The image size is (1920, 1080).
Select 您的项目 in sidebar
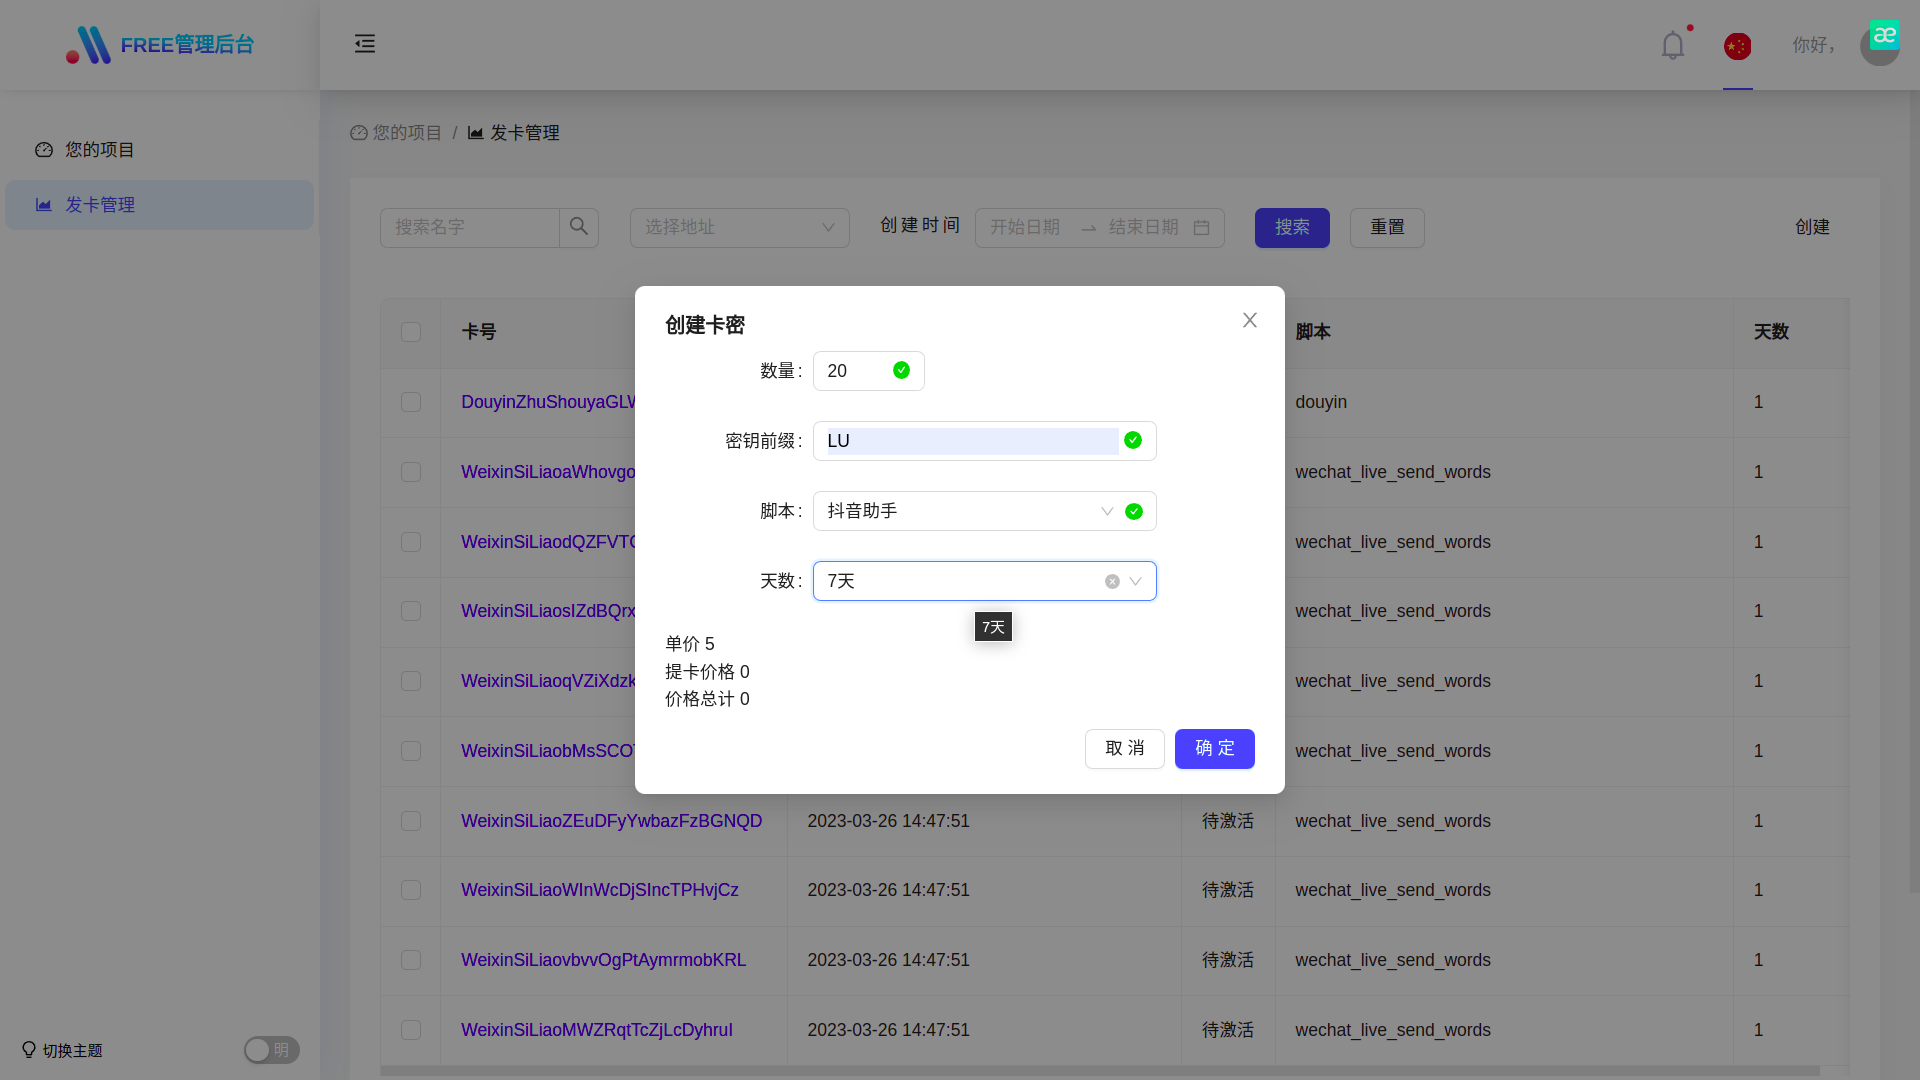coord(159,150)
